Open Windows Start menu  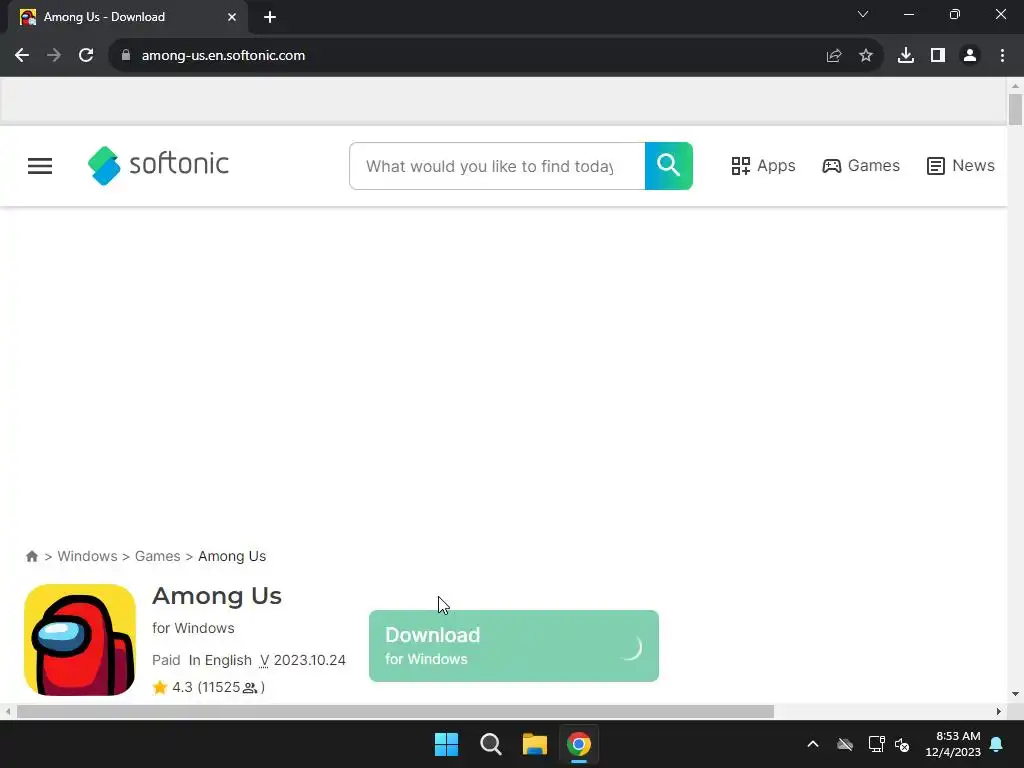[x=447, y=744]
